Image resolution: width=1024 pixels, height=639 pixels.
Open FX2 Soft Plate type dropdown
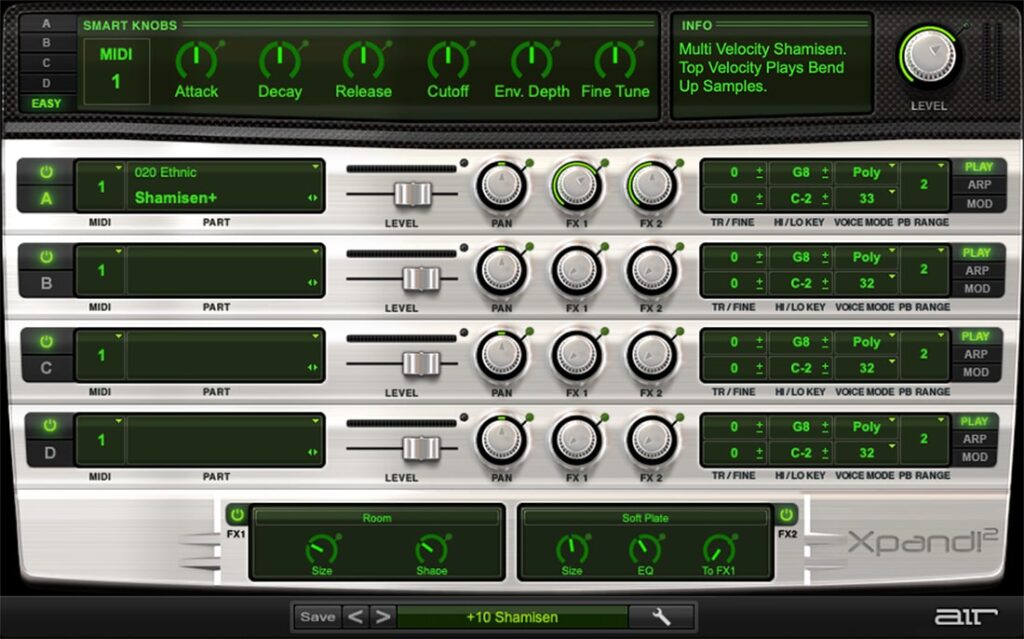click(x=645, y=518)
